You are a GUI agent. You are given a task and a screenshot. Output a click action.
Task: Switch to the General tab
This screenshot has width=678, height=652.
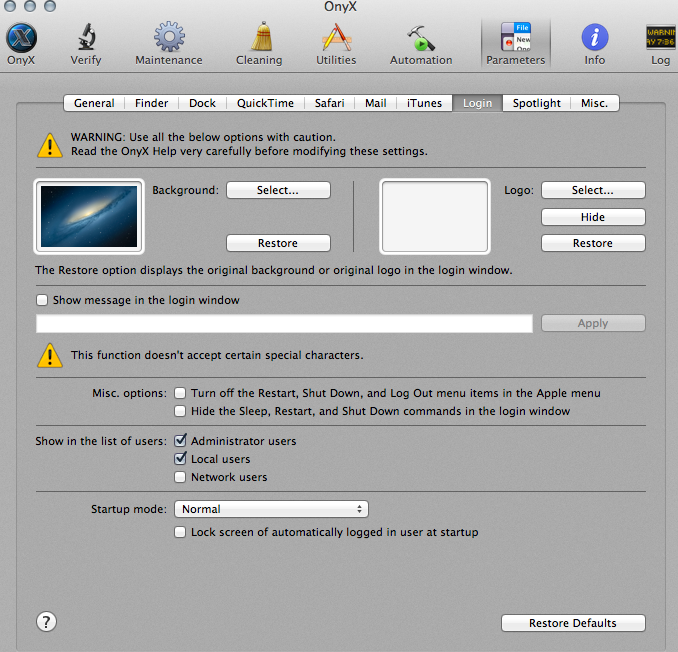click(94, 103)
